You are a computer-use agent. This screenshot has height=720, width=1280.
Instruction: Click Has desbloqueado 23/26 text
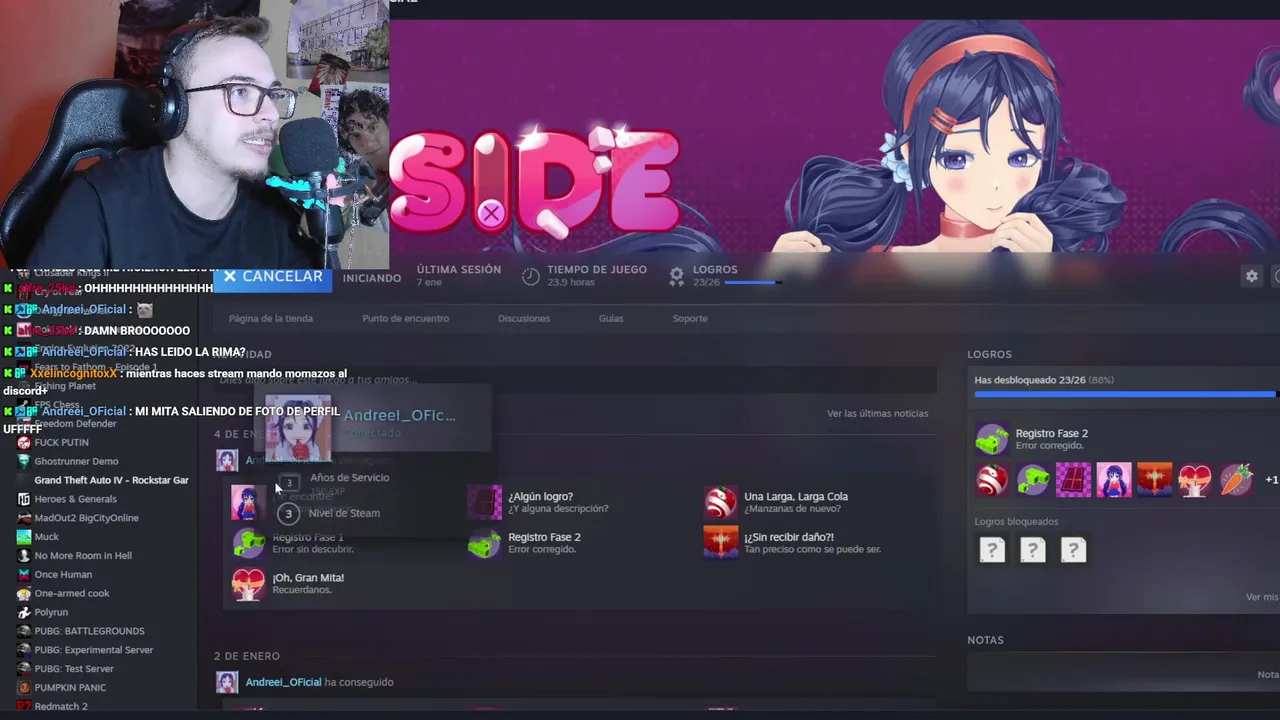pos(1044,380)
